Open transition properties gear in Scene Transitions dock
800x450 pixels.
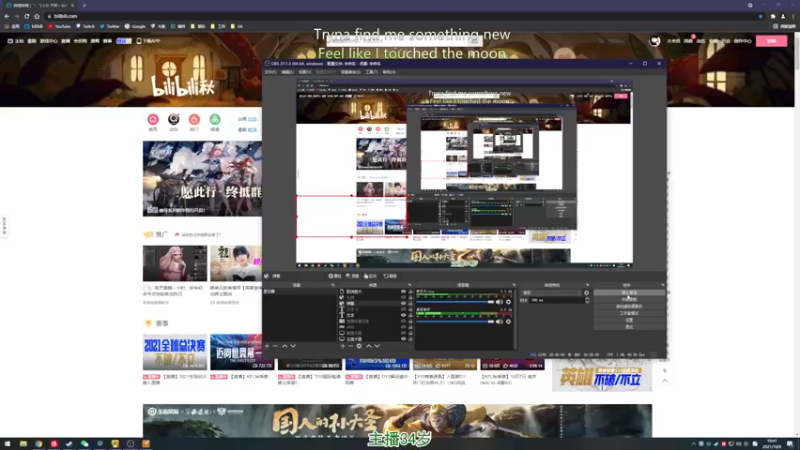click(586, 293)
